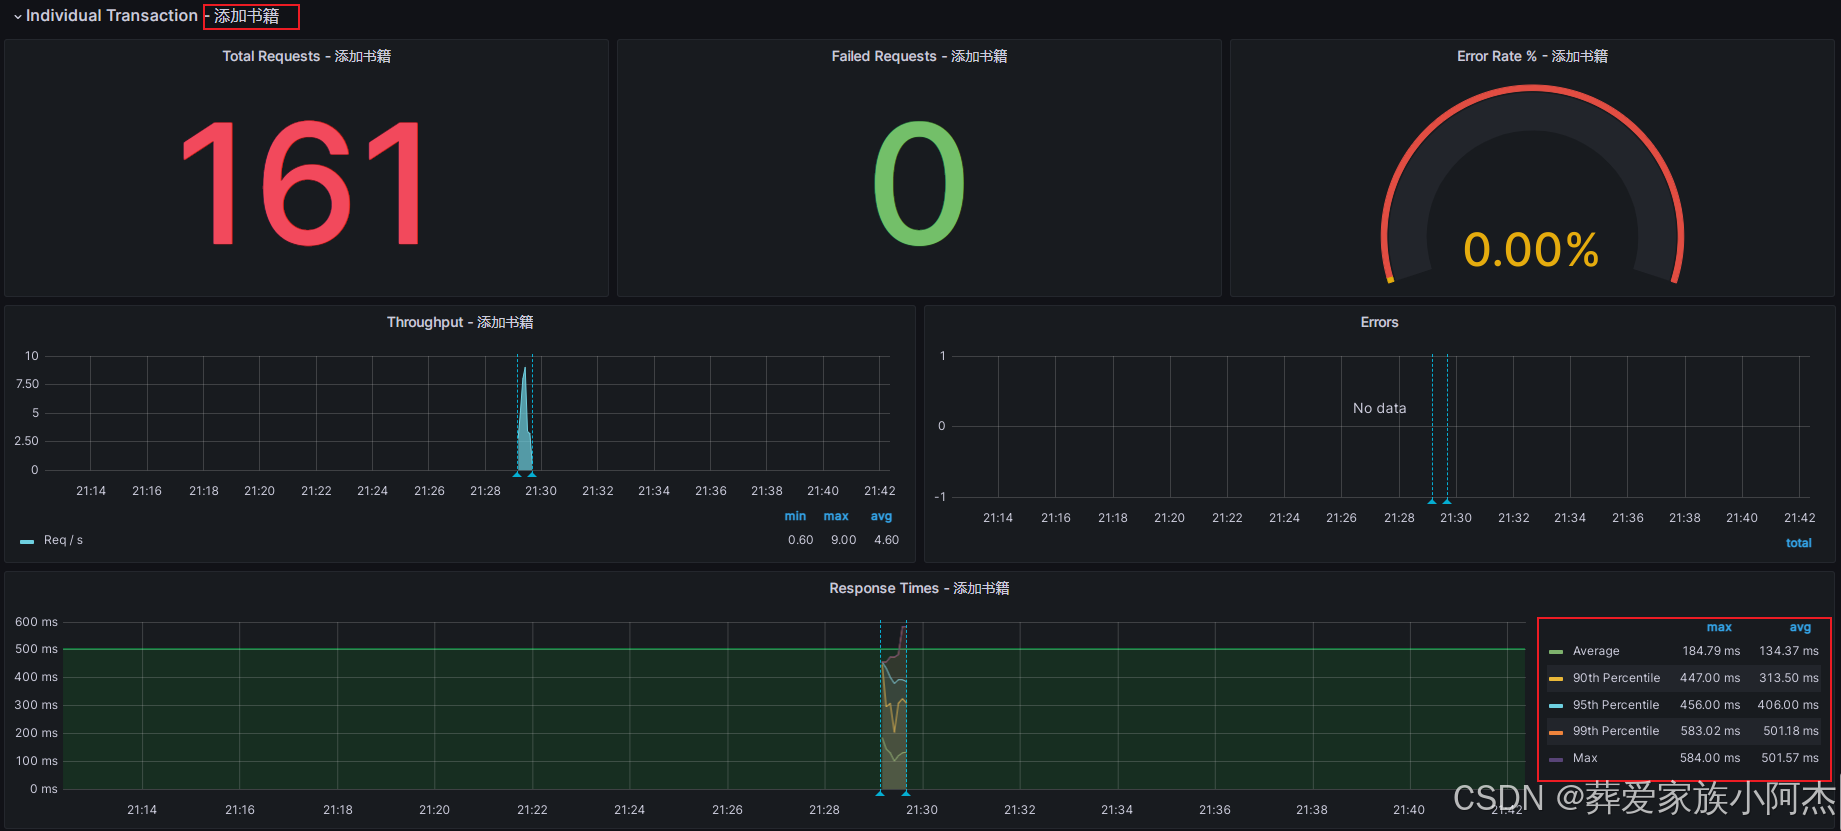Click the 584.00 ms Max value

pos(1710,758)
